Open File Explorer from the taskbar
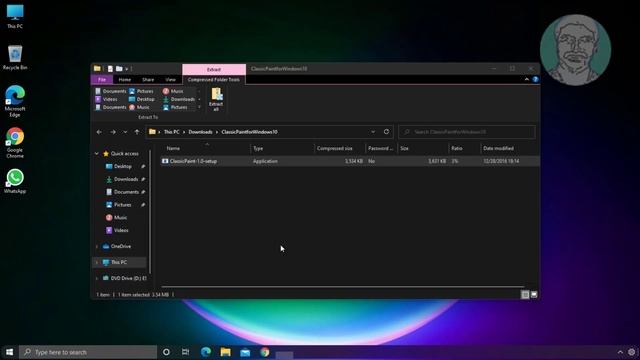640x360 pixels. [x=225, y=352]
